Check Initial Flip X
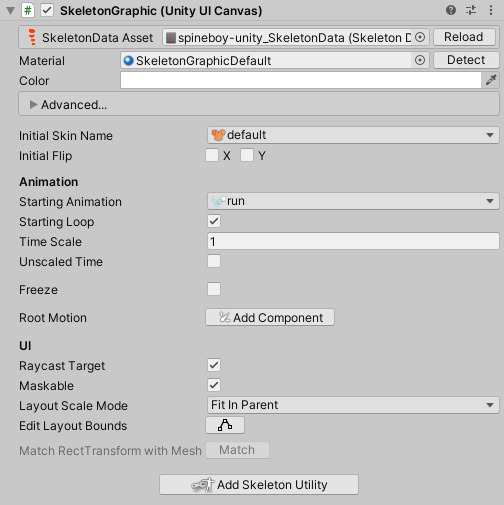Screen dimensions: 504x505 click(x=212, y=155)
